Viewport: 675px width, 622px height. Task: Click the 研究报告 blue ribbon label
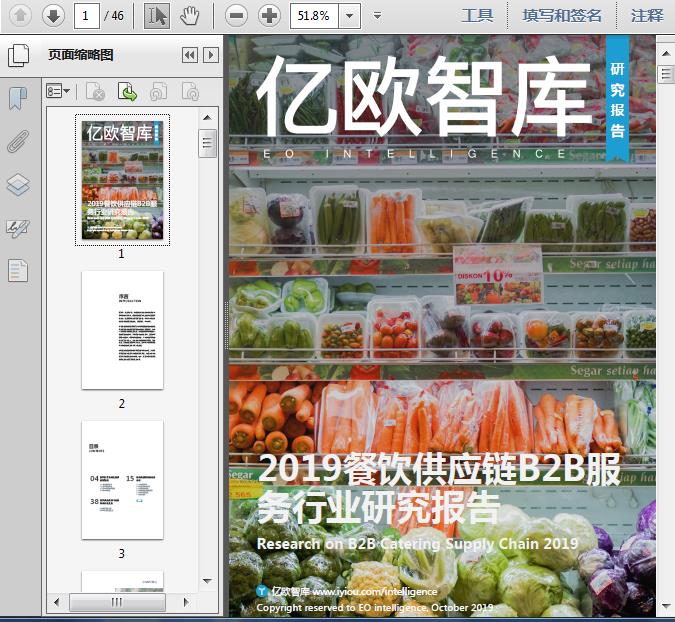click(x=617, y=100)
